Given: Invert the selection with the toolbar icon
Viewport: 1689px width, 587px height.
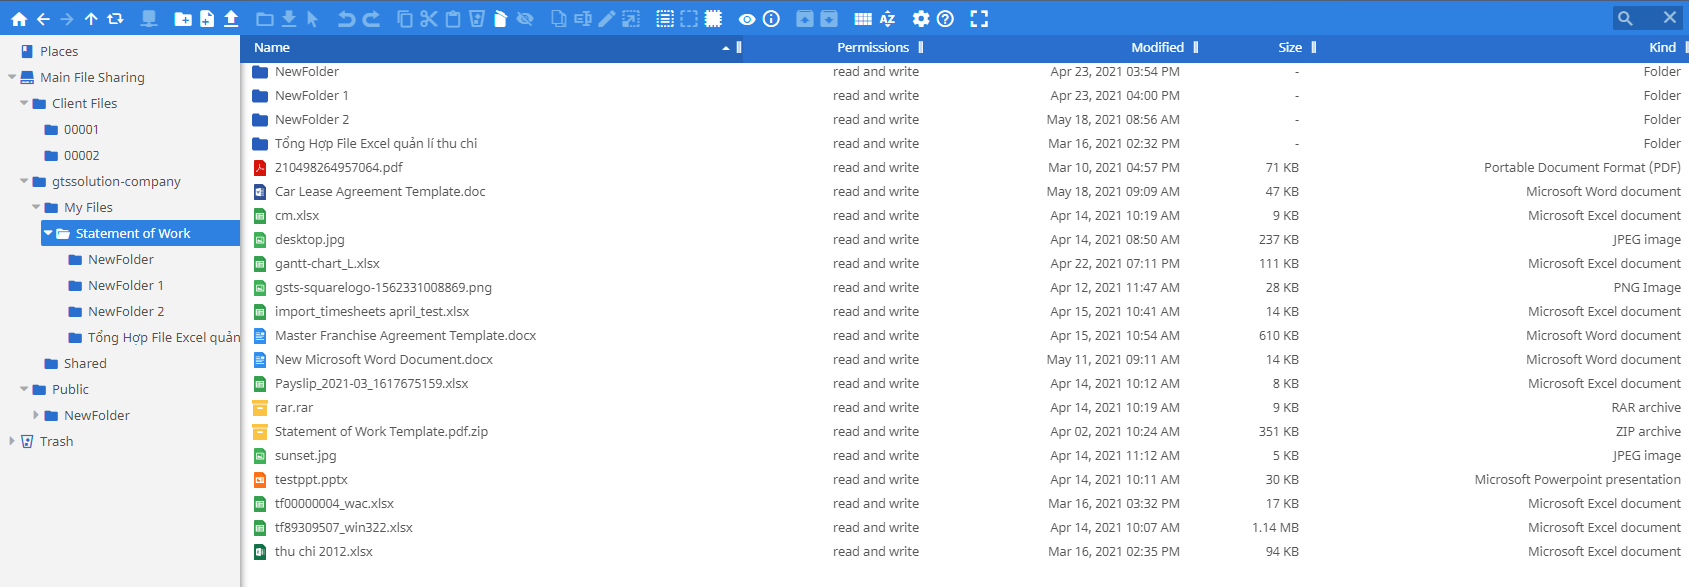Looking at the screenshot, I should [x=713, y=18].
